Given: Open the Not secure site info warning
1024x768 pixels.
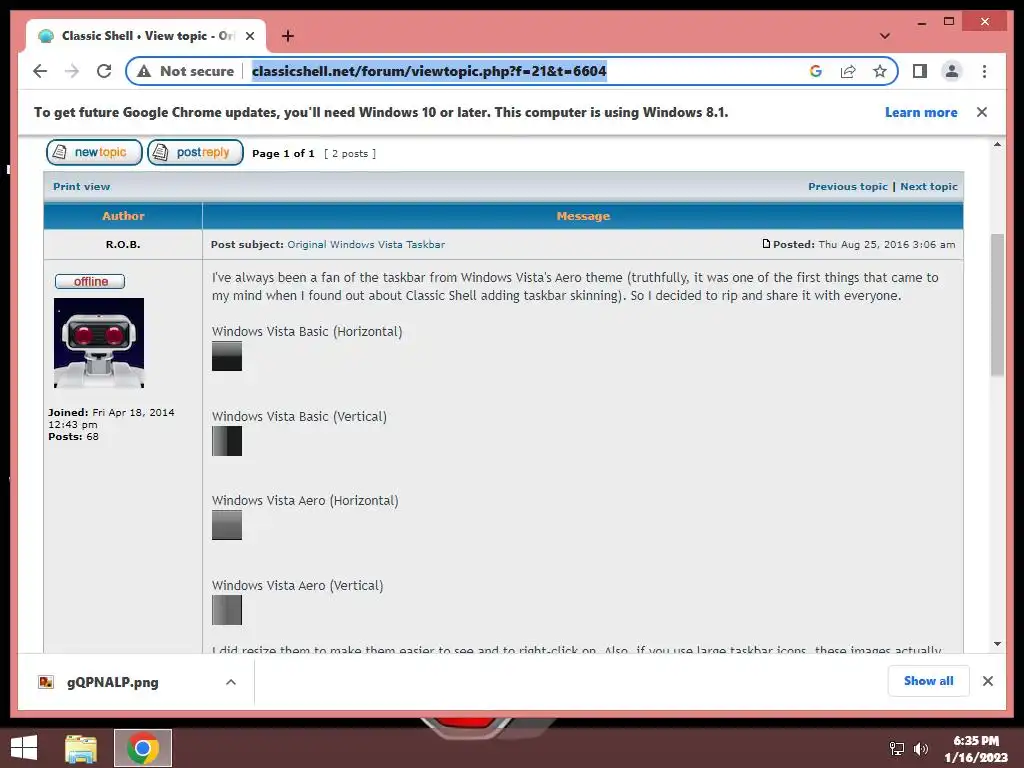Looking at the screenshot, I should tap(186, 71).
